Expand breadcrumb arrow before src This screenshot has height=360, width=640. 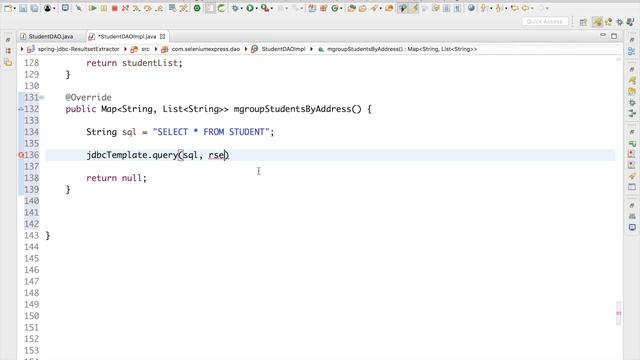(125, 49)
